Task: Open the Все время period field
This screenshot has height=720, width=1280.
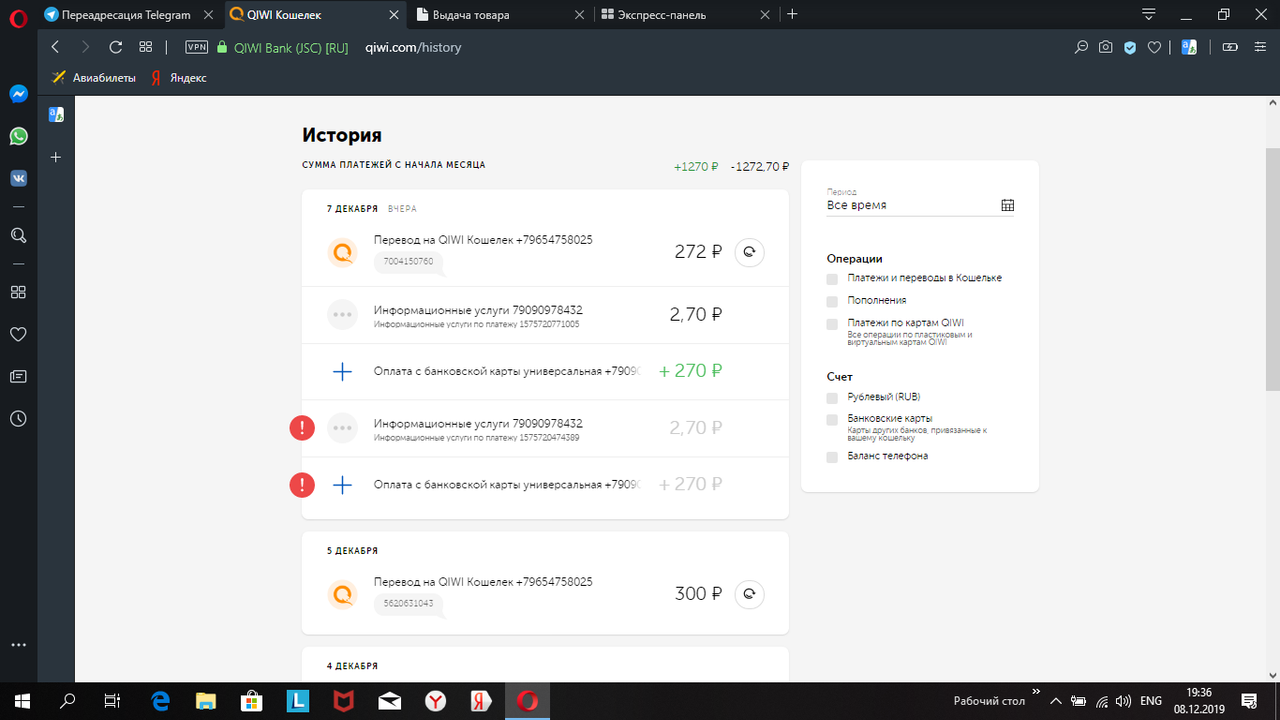Action: (x=920, y=205)
